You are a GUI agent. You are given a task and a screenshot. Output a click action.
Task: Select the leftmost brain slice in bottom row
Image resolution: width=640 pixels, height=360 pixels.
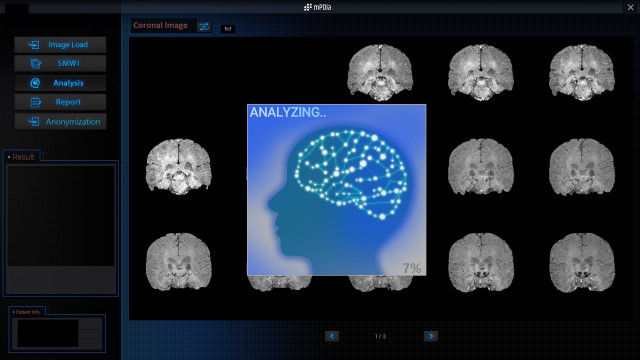coord(179,262)
